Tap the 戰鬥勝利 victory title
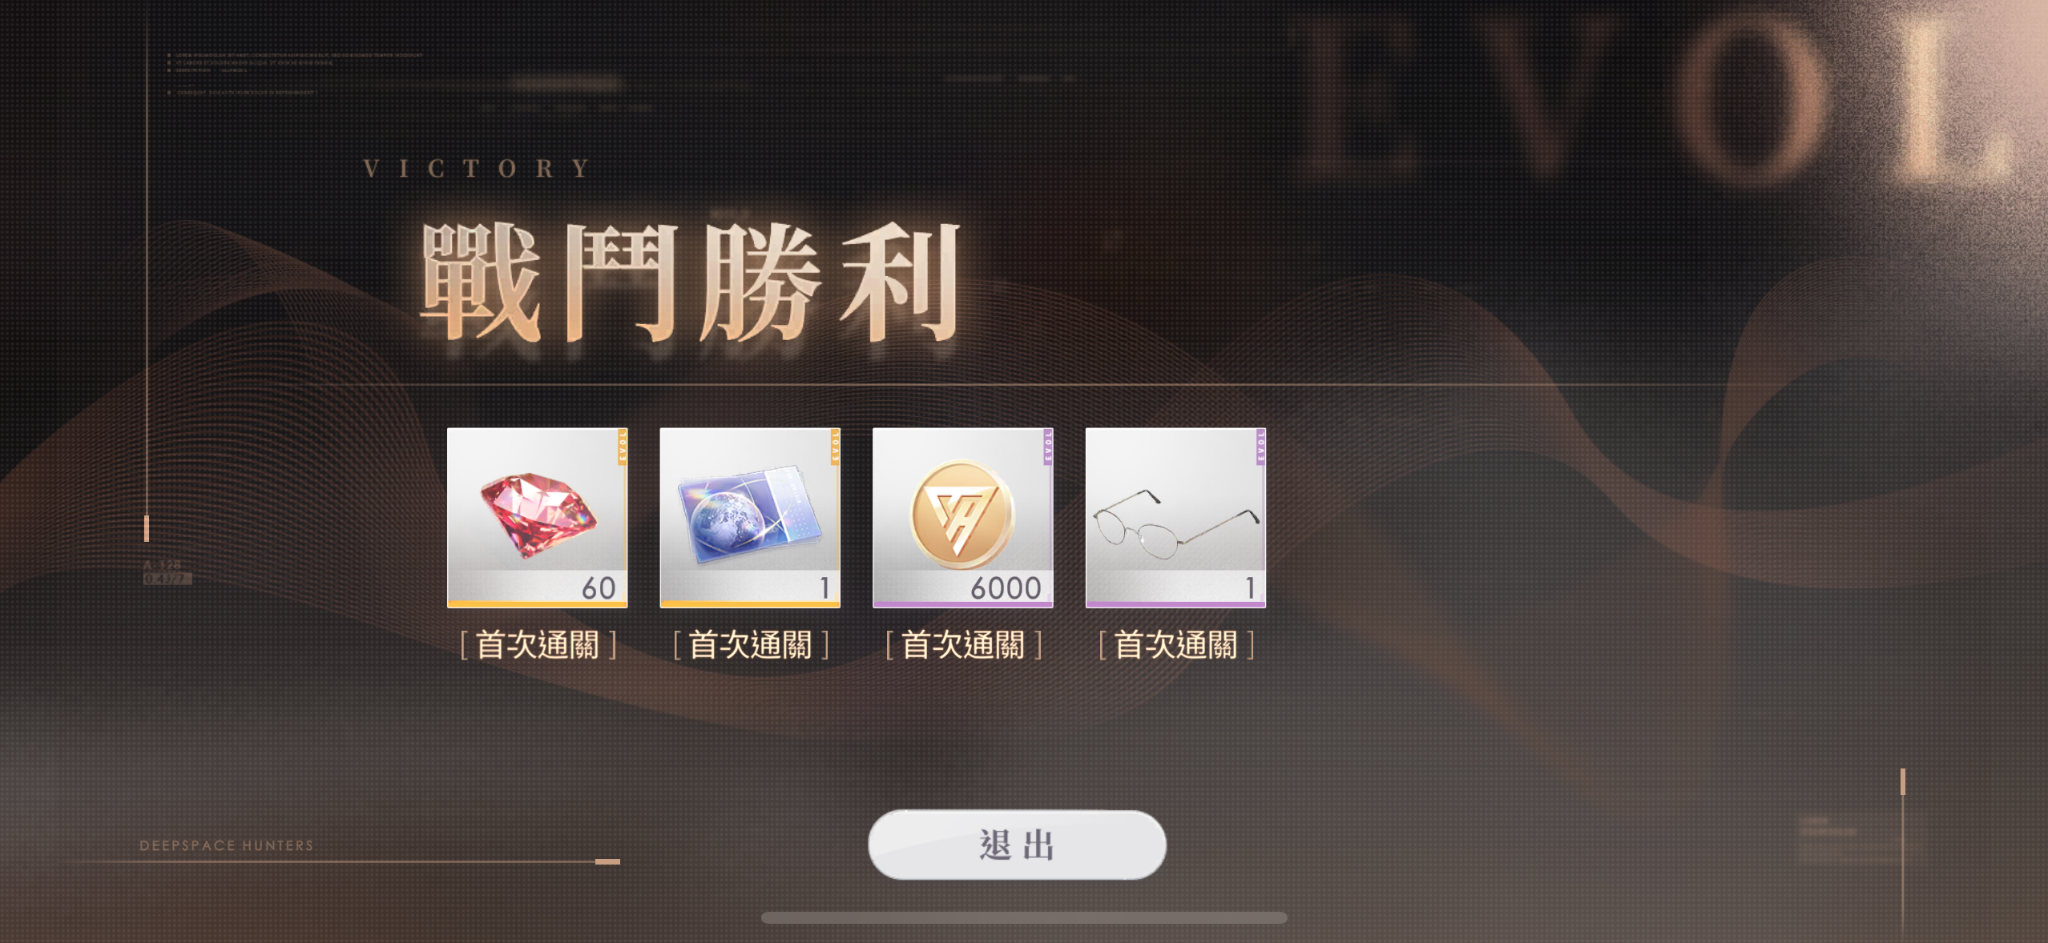Screen dimensions: 2048x943 690,282
